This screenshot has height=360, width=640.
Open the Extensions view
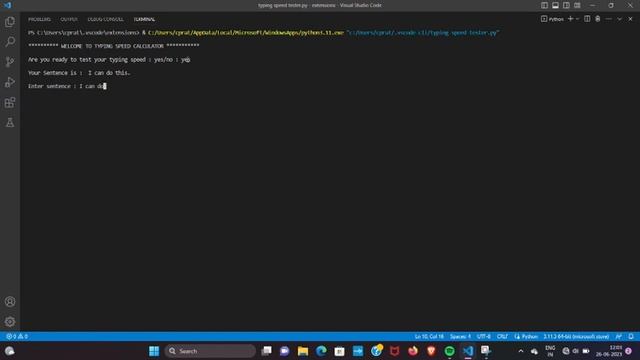pyautogui.click(x=10, y=102)
